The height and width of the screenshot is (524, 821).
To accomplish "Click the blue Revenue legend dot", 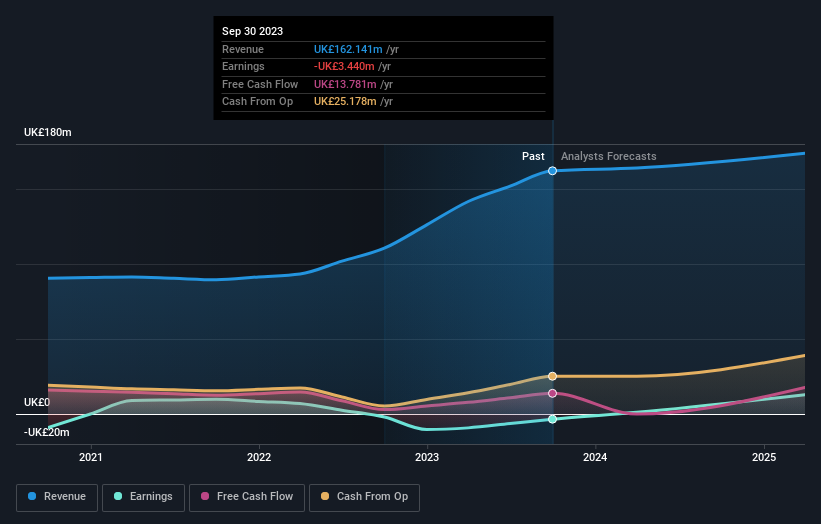I will (x=32, y=496).
